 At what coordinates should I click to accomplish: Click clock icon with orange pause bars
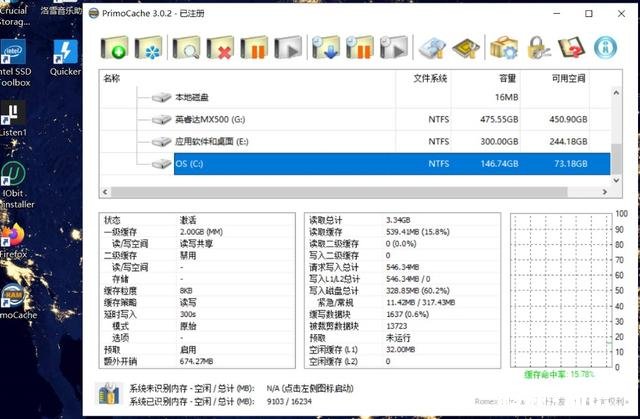[x=360, y=47]
